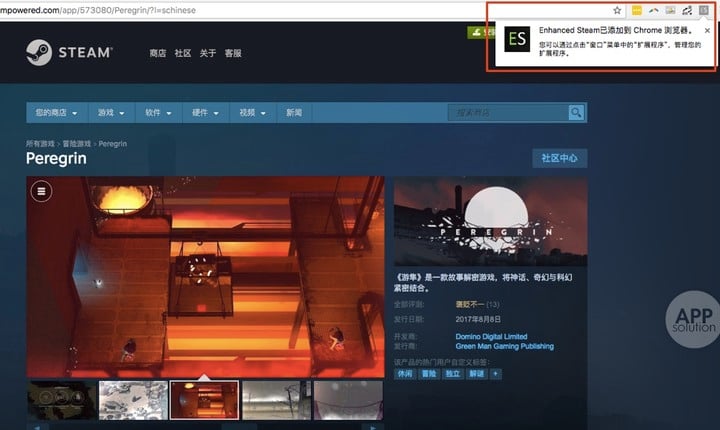
Task: Expand the 视频 dropdown
Action: point(253,113)
